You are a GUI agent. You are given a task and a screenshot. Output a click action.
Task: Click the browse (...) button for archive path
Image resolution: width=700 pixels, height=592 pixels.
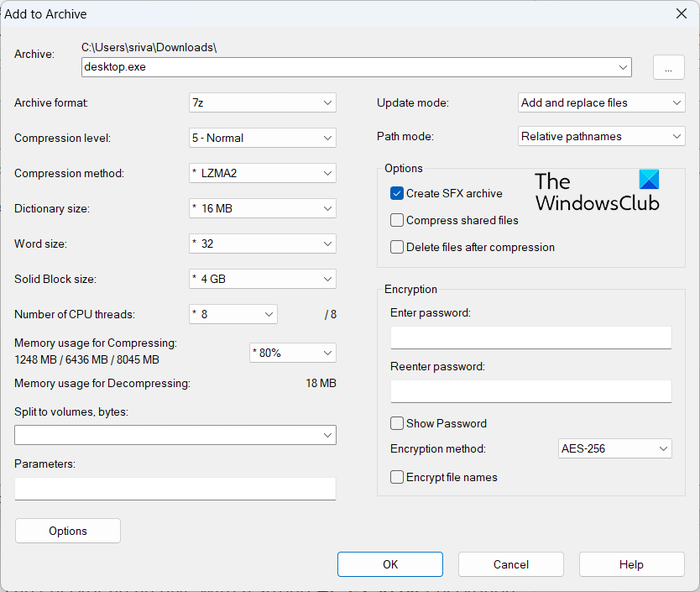668,67
